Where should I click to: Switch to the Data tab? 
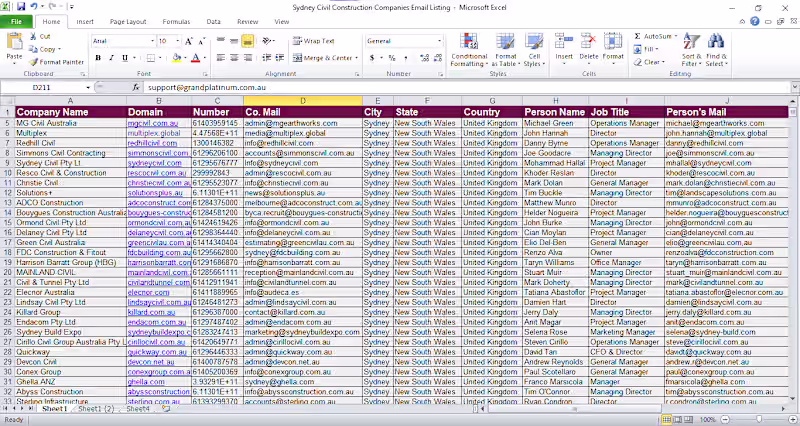[213, 21]
